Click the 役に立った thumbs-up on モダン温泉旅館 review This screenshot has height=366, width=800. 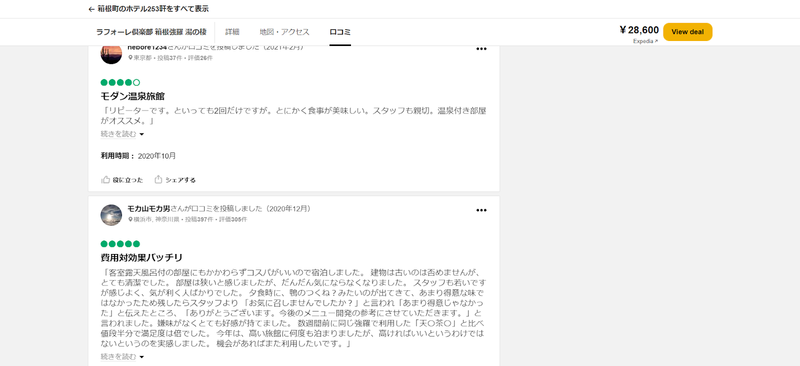(122, 180)
